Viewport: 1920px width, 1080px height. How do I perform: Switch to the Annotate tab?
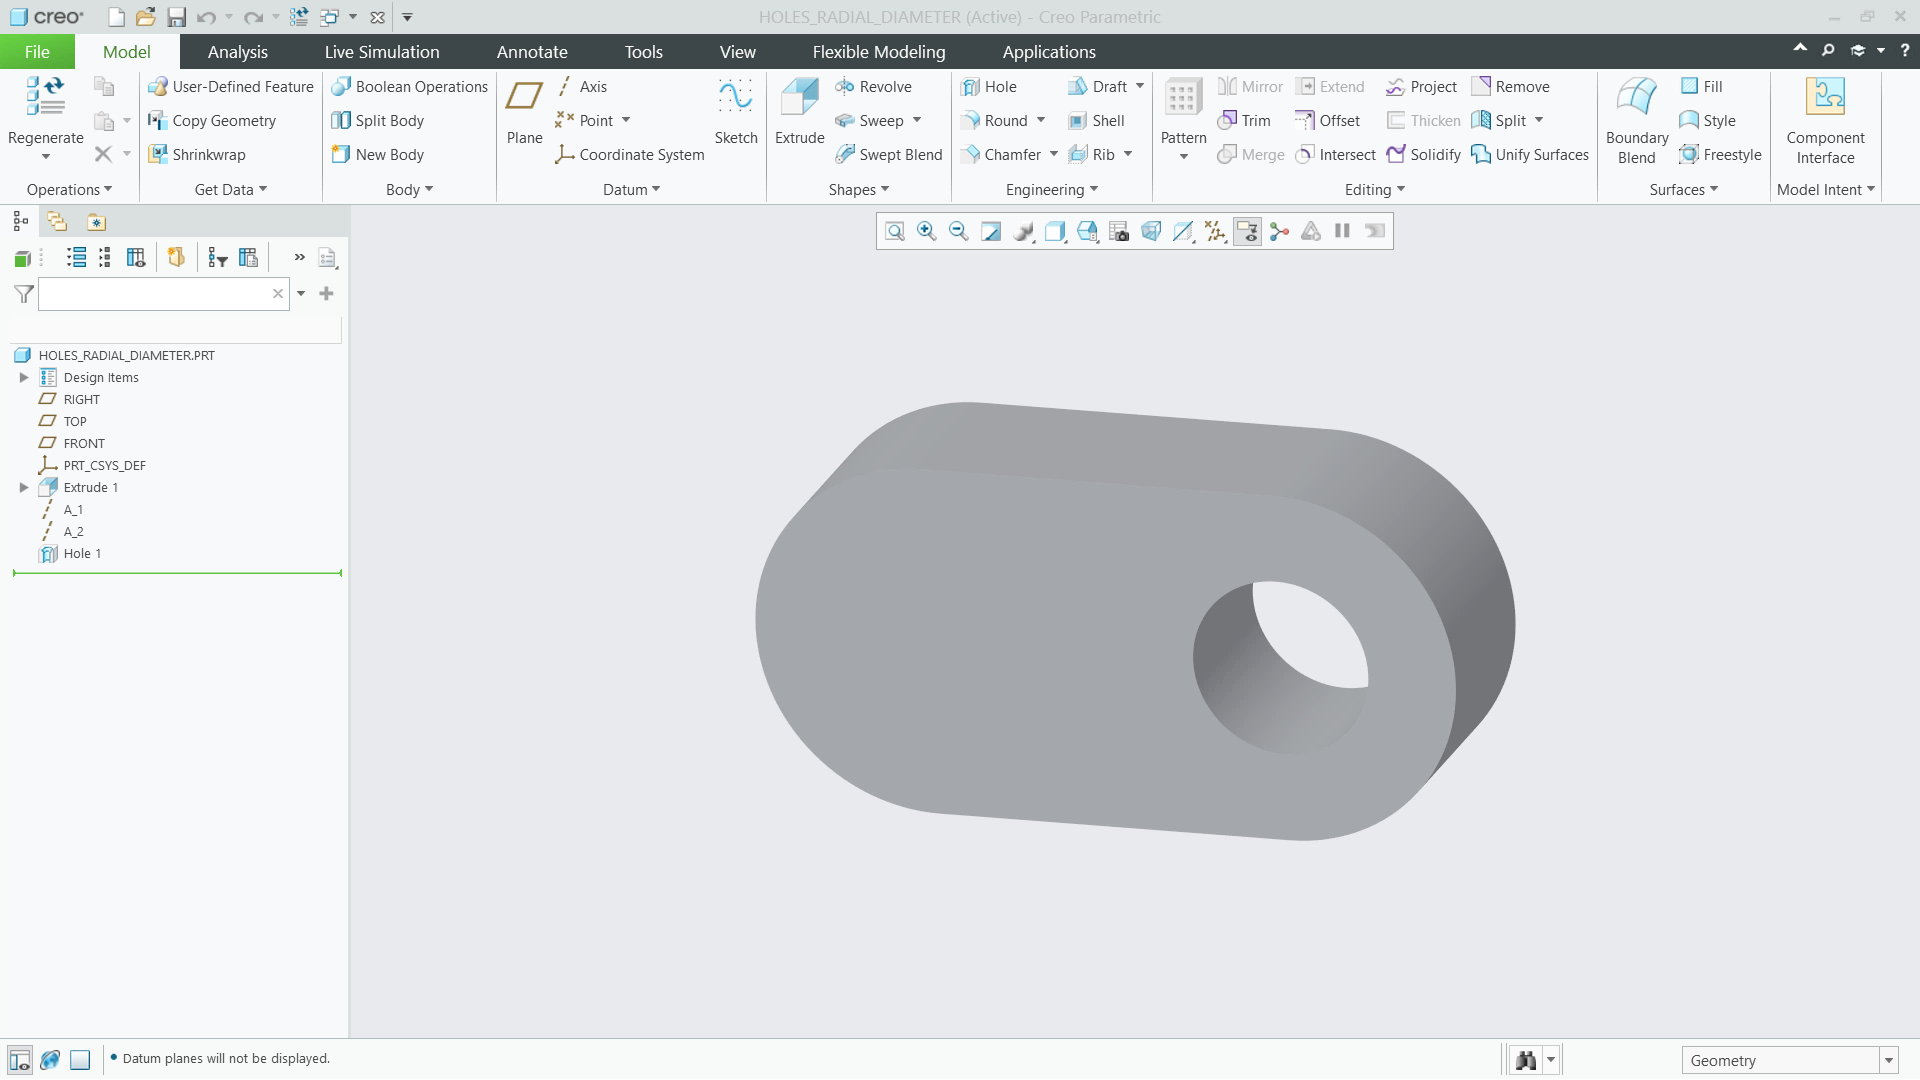[532, 52]
